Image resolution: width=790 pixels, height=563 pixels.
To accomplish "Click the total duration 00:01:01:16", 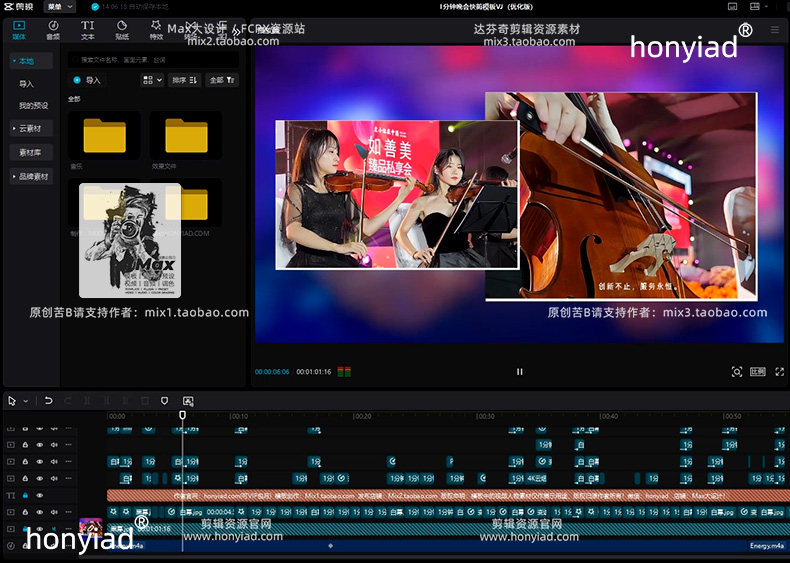I will (313, 372).
